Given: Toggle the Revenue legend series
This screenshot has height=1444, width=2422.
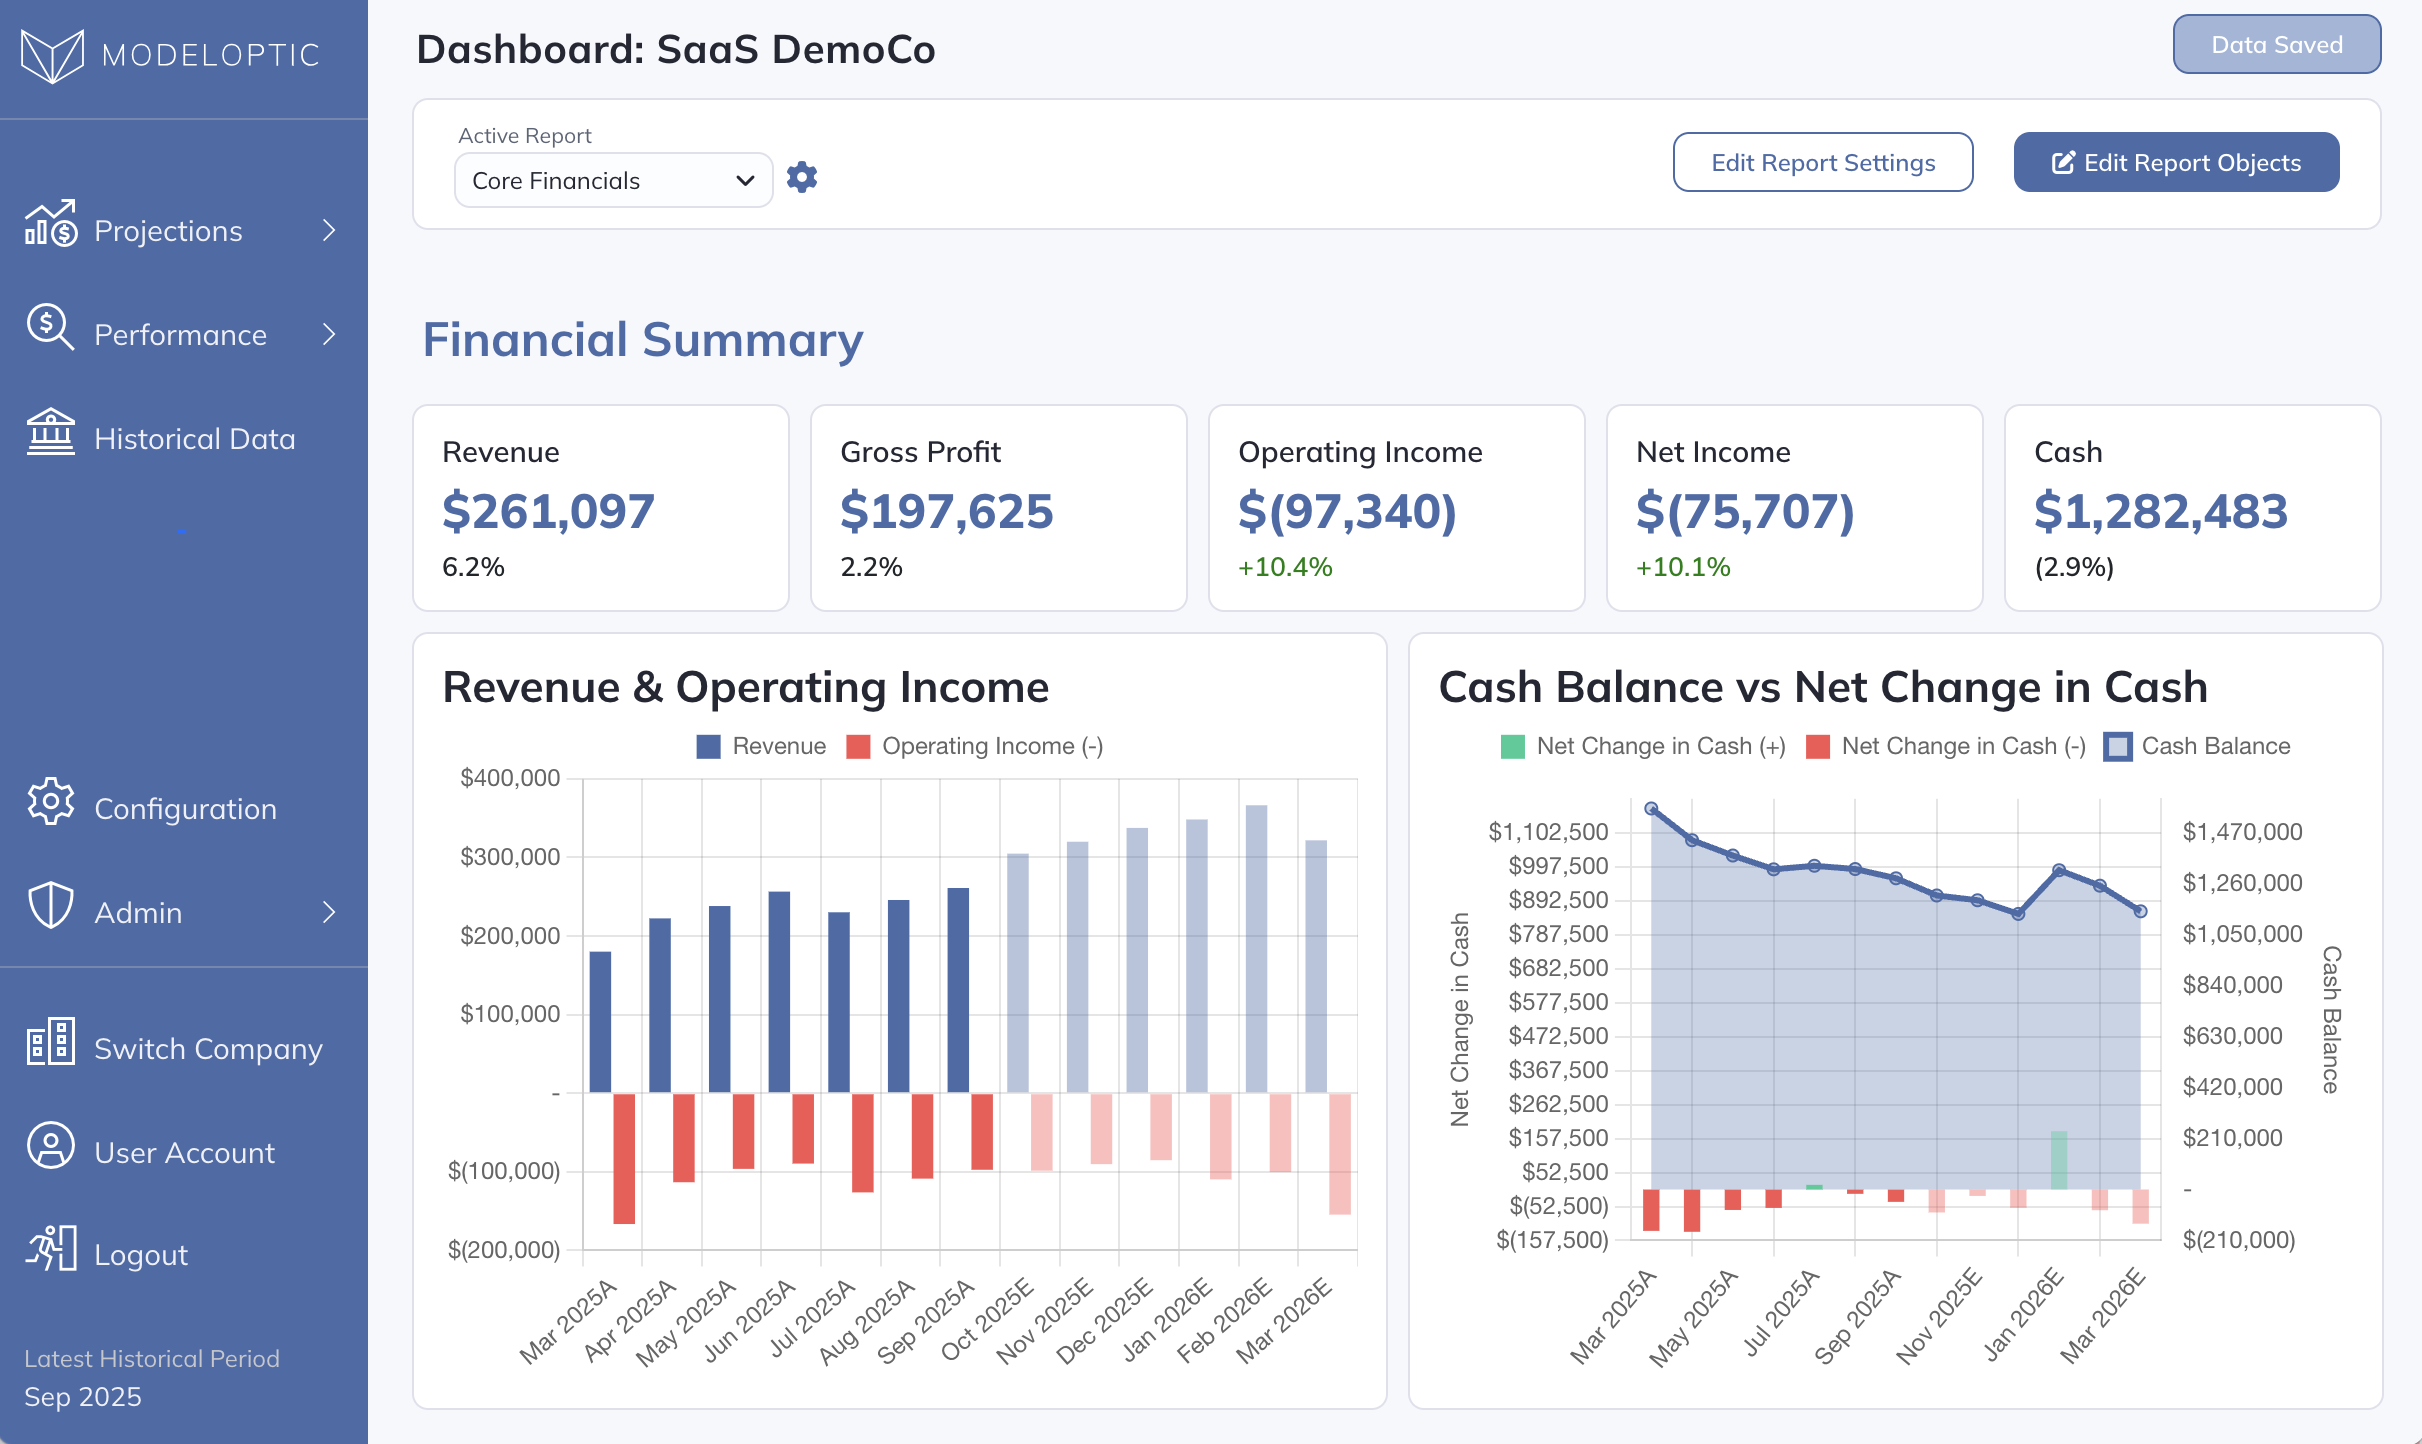Looking at the screenshot, I should click(x=708, y=747).
